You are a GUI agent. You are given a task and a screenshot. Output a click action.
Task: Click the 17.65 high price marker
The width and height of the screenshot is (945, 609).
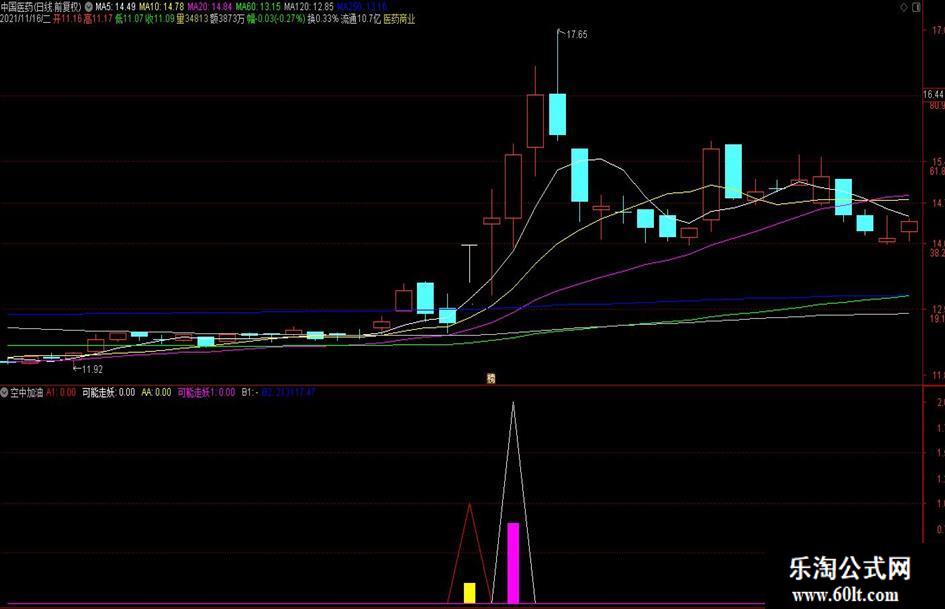577,34
